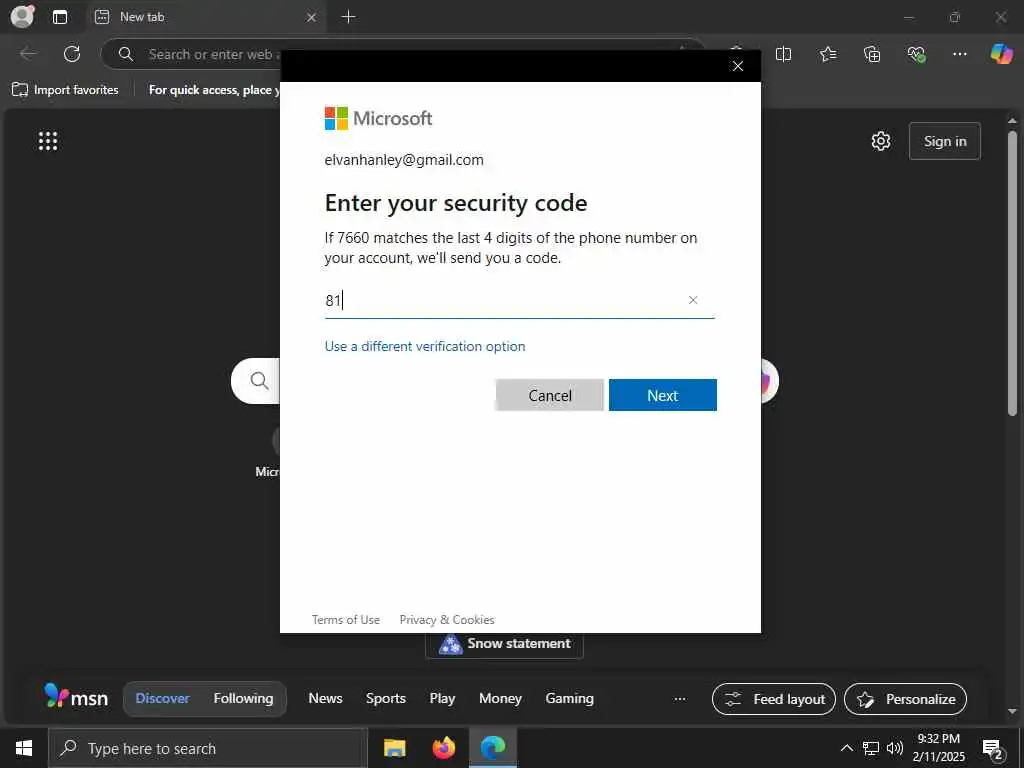Screen dimensions: 1024x768
Task: Click Use a different verification option
Action: [x=424, y=346]
